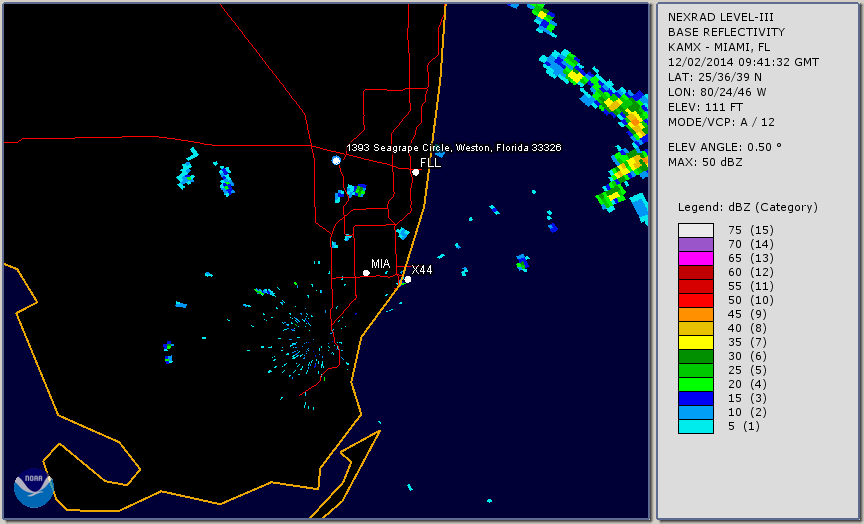The width and height of the screenshot is (864, 524).
Task: Click the 'ELEV: 111 FT' text
Action: (x=705, y=107)
